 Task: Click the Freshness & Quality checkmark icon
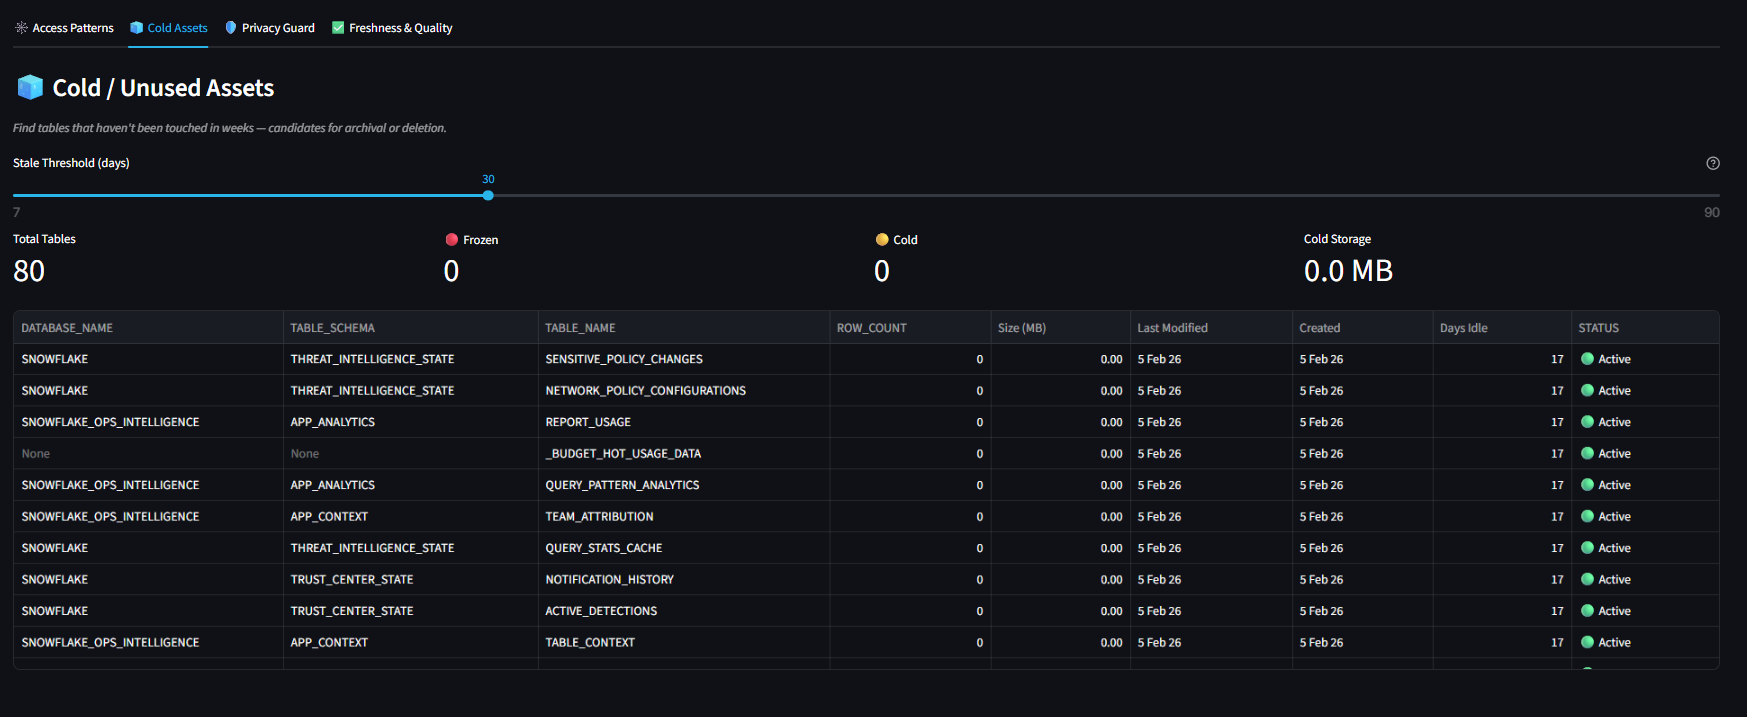(x=338, y=28)
